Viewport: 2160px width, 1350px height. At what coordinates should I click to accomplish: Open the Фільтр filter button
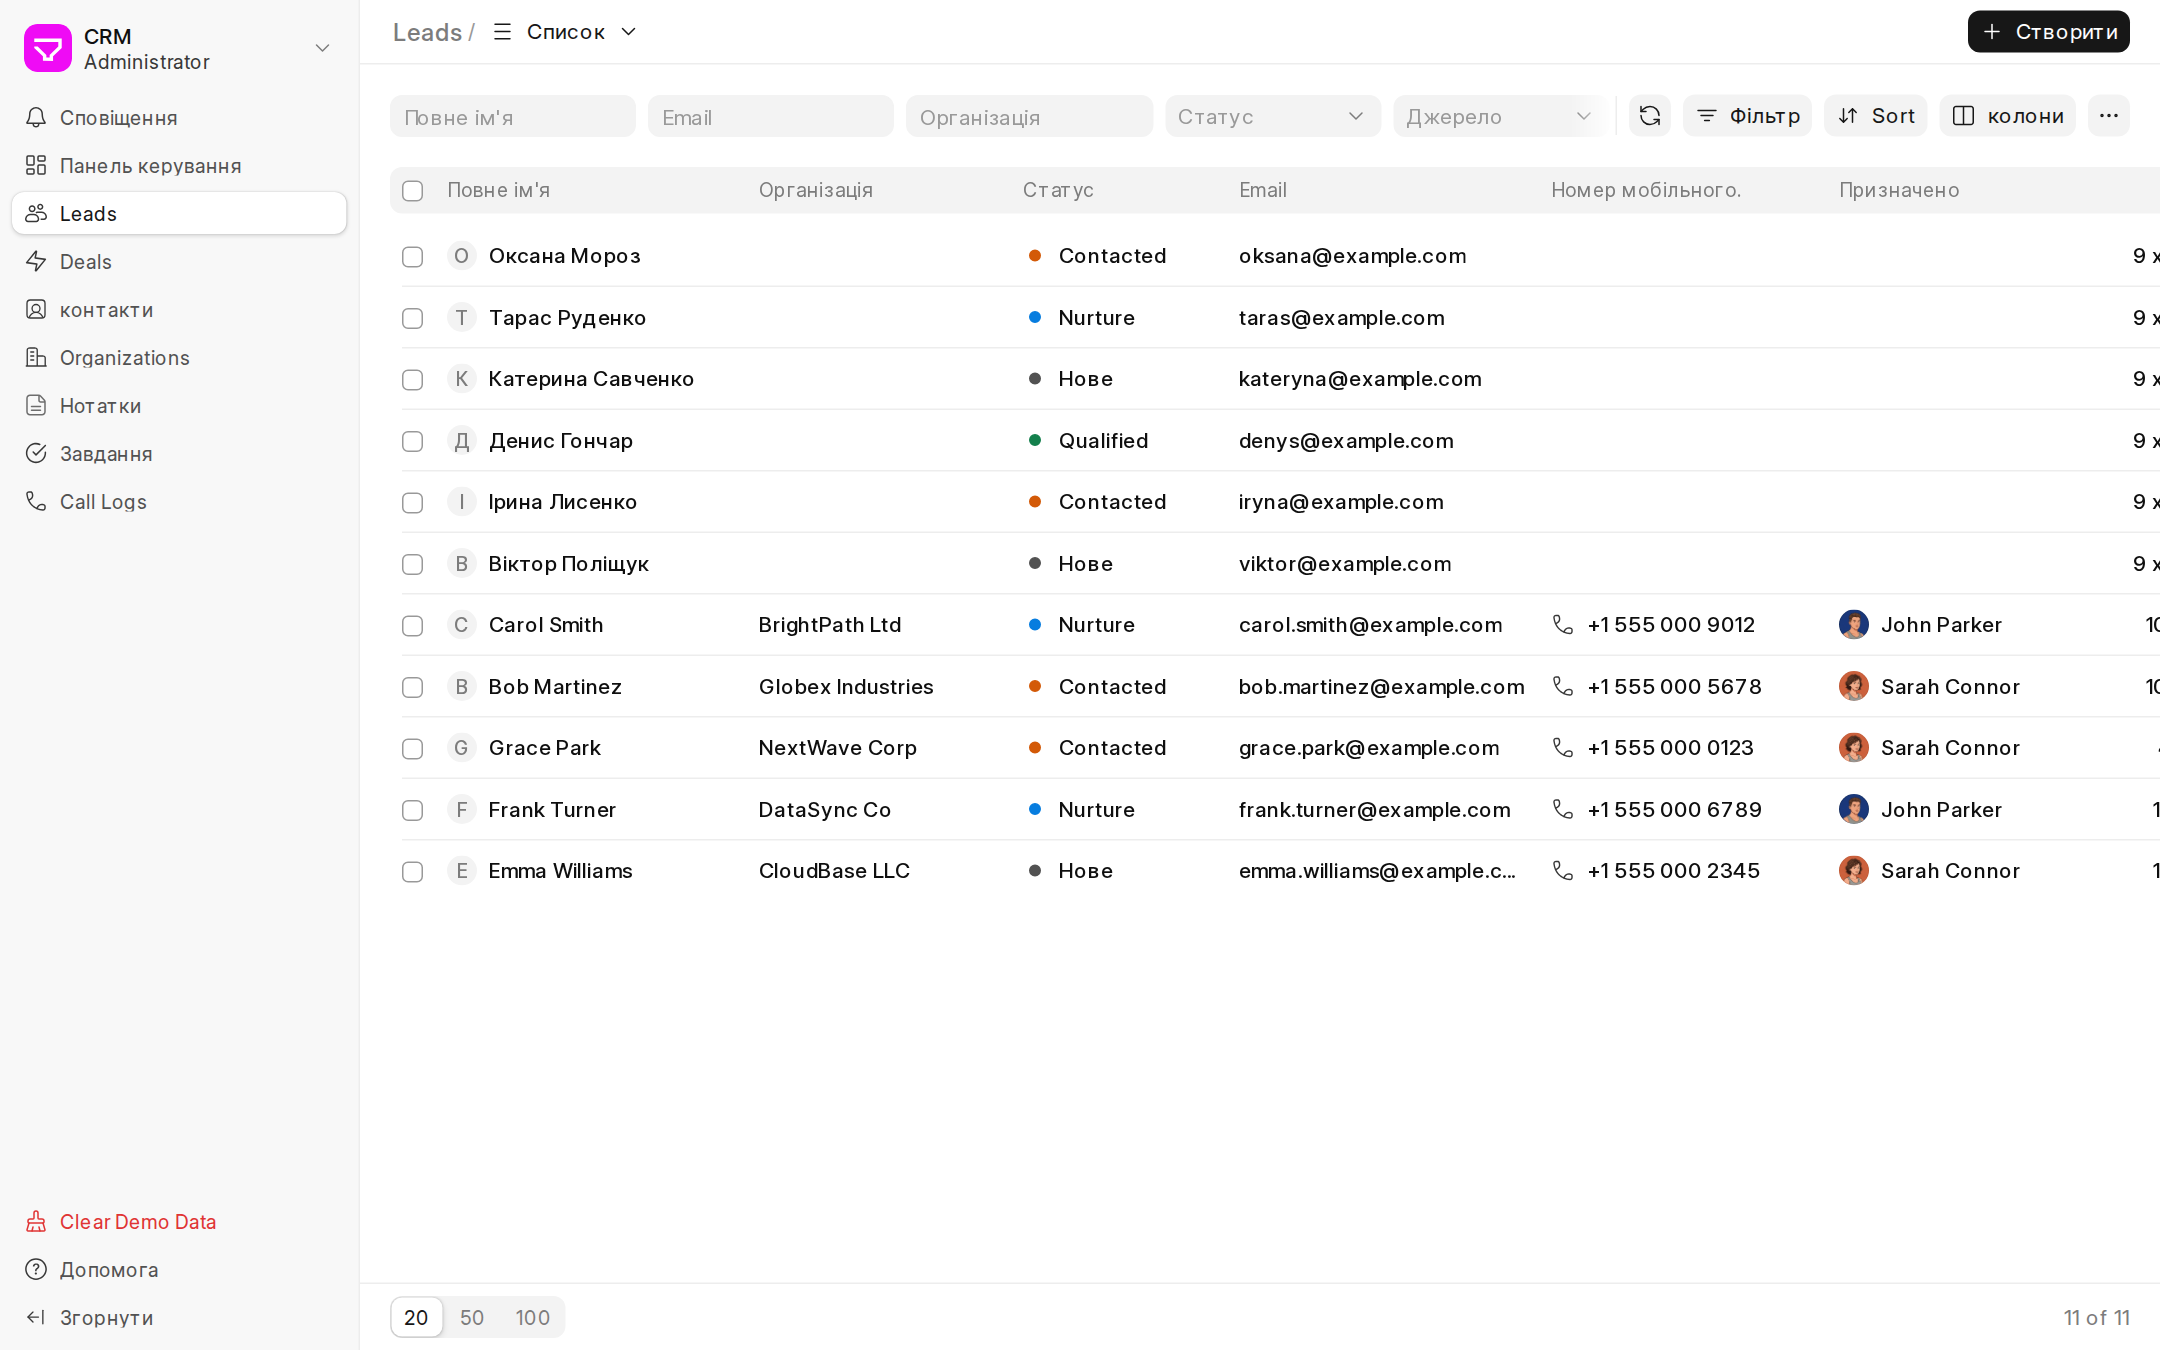point(1747,116)
